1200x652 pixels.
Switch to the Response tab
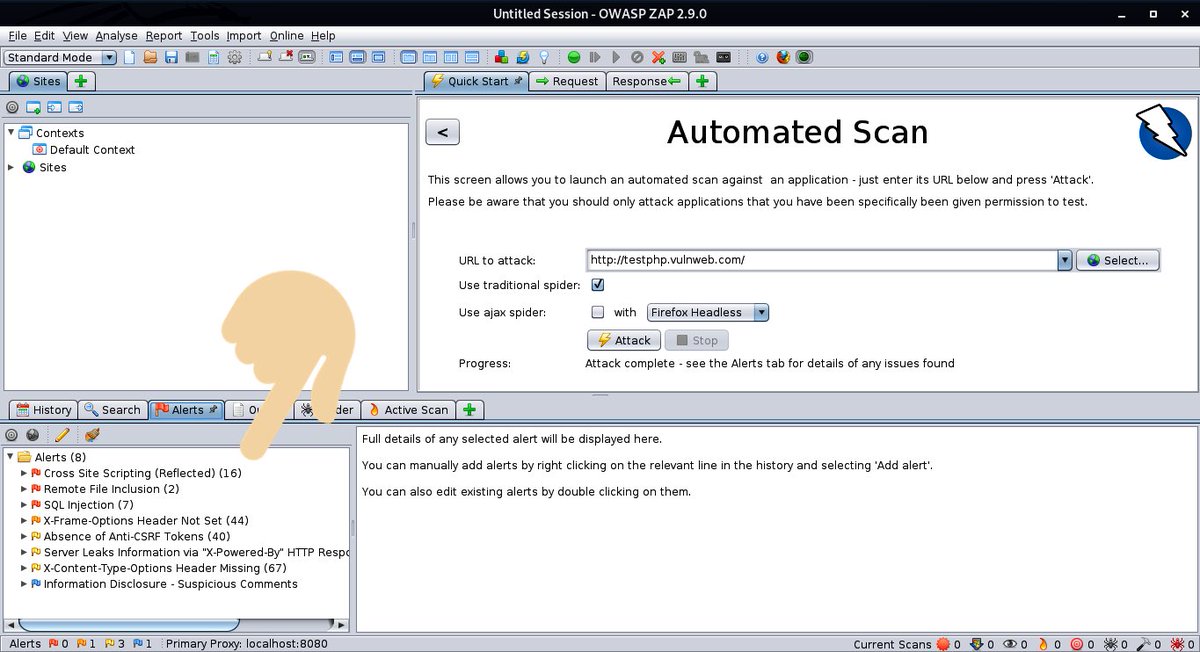[646, 81]
